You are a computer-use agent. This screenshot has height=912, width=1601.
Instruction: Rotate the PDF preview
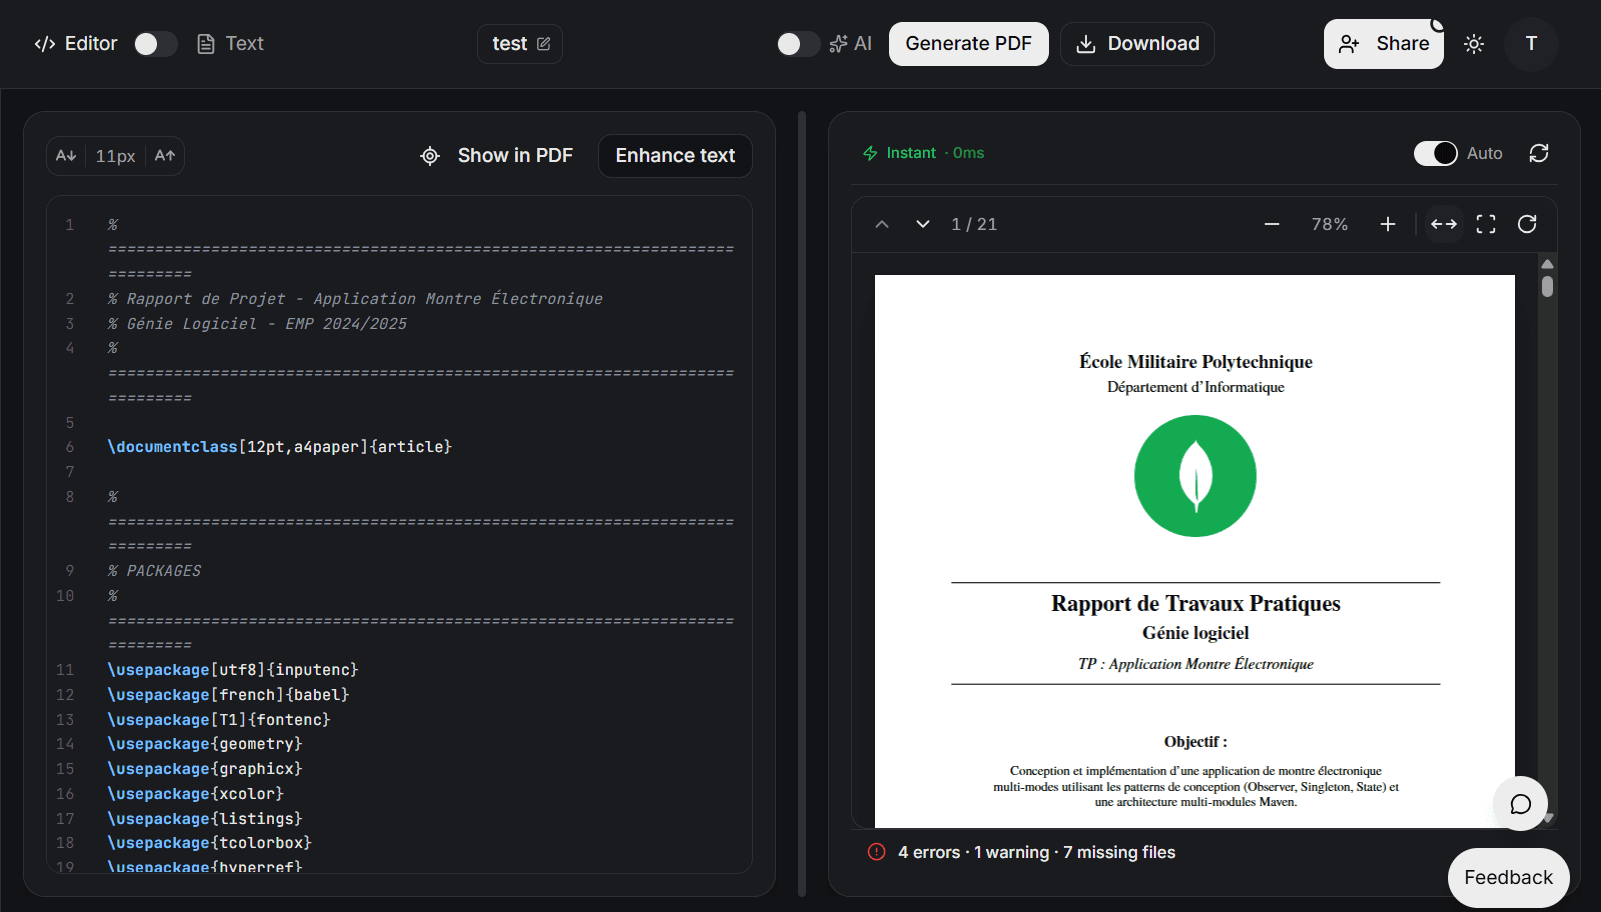[x=1527, y=224]
